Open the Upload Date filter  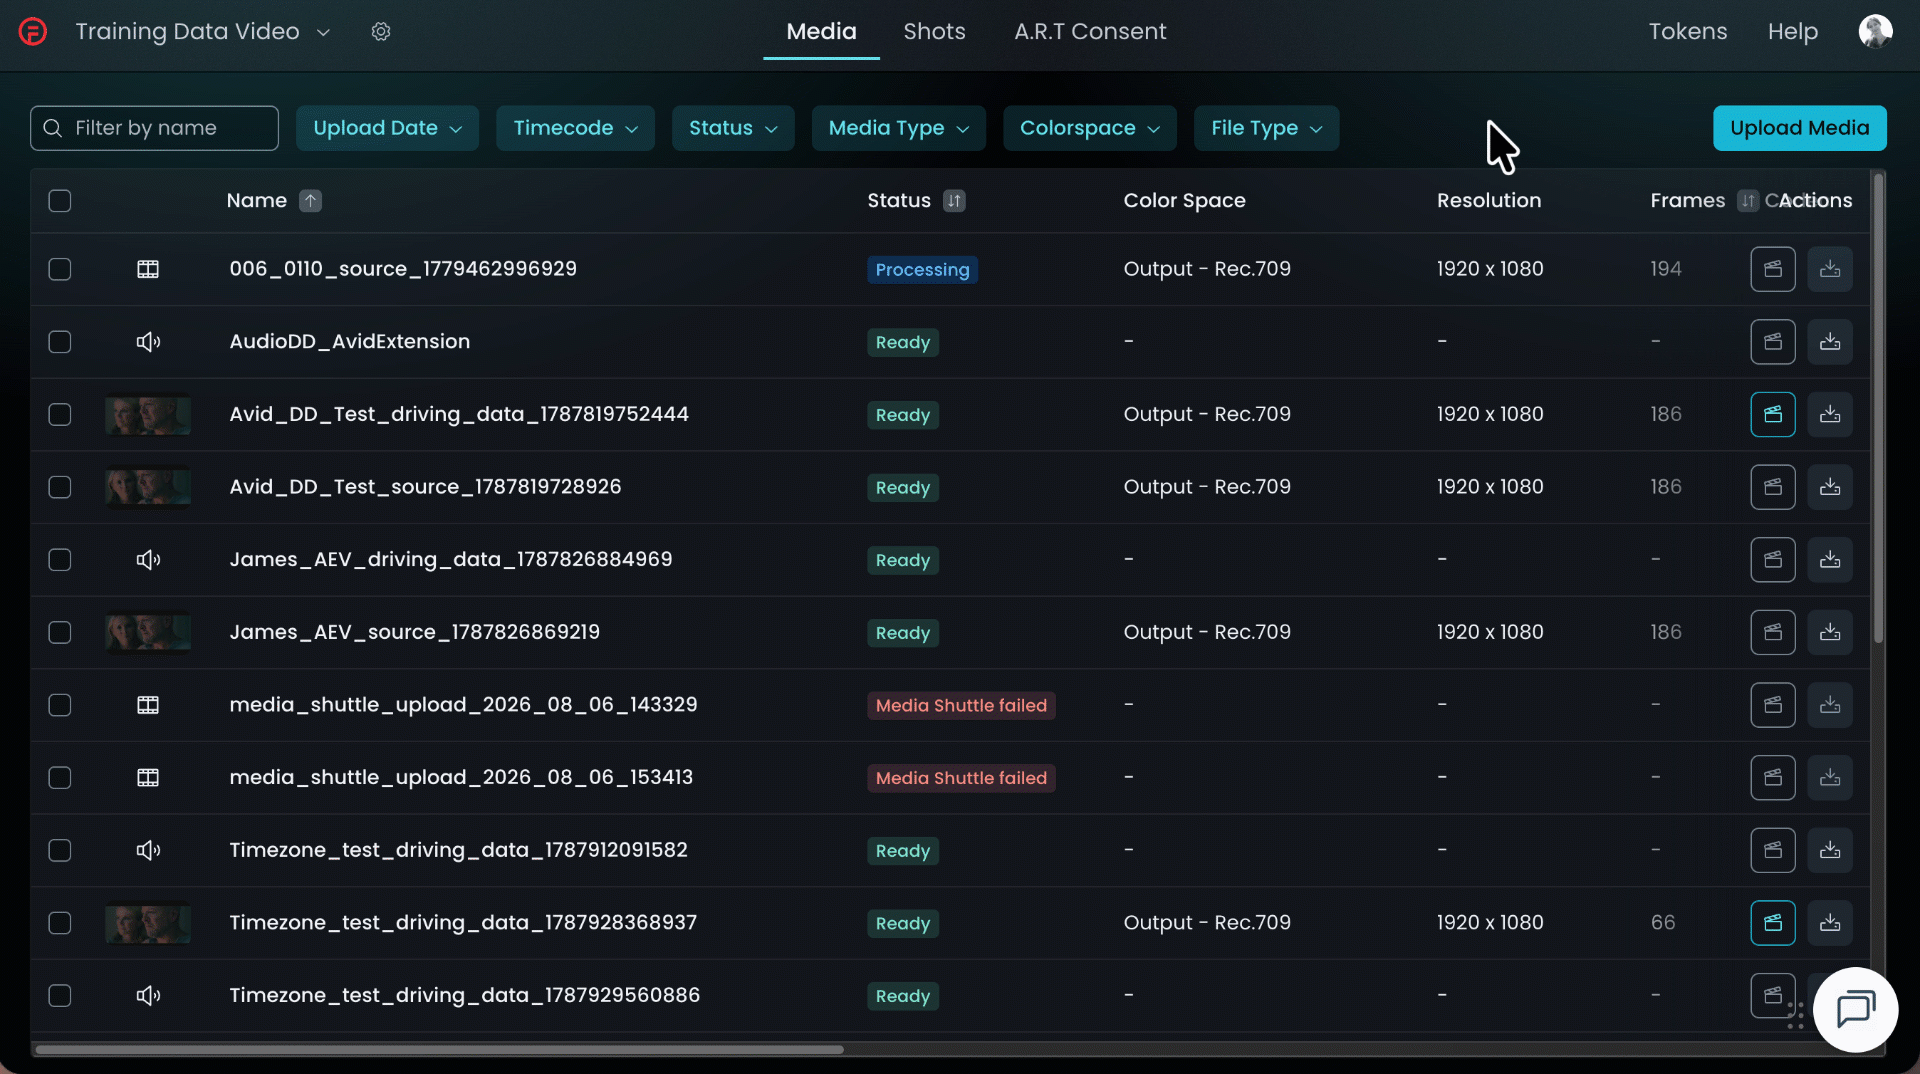387,128
